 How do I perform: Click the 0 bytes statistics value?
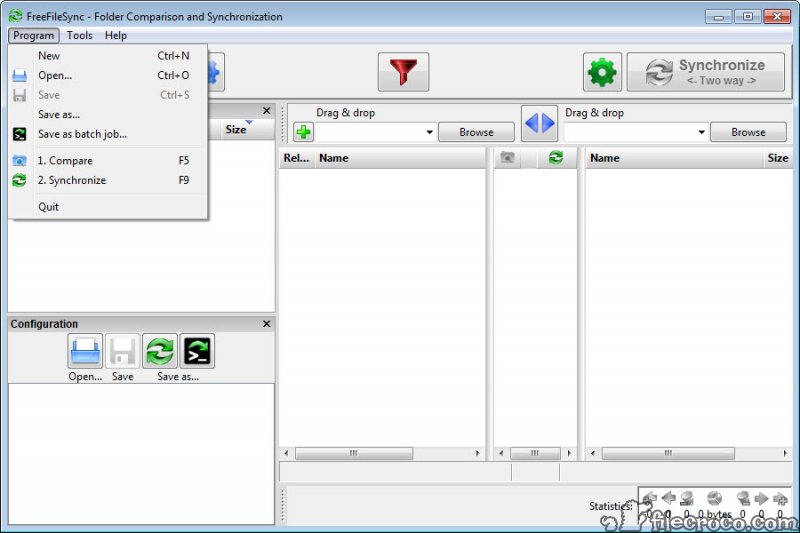pos(715,514)
